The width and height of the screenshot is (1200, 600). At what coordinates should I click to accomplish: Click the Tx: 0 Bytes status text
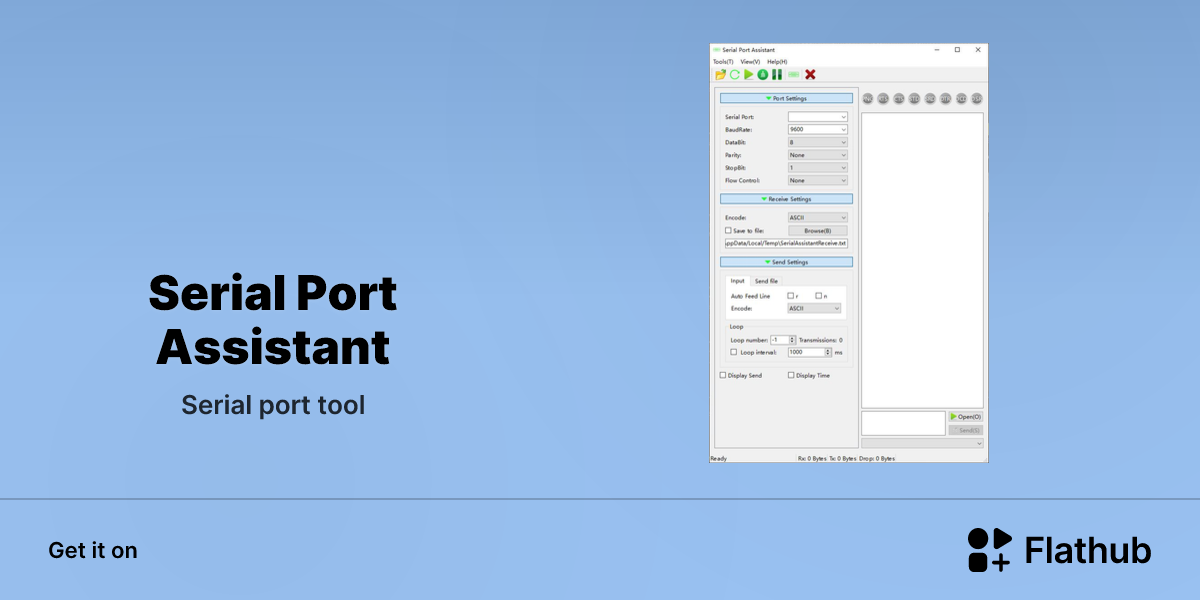843,458
